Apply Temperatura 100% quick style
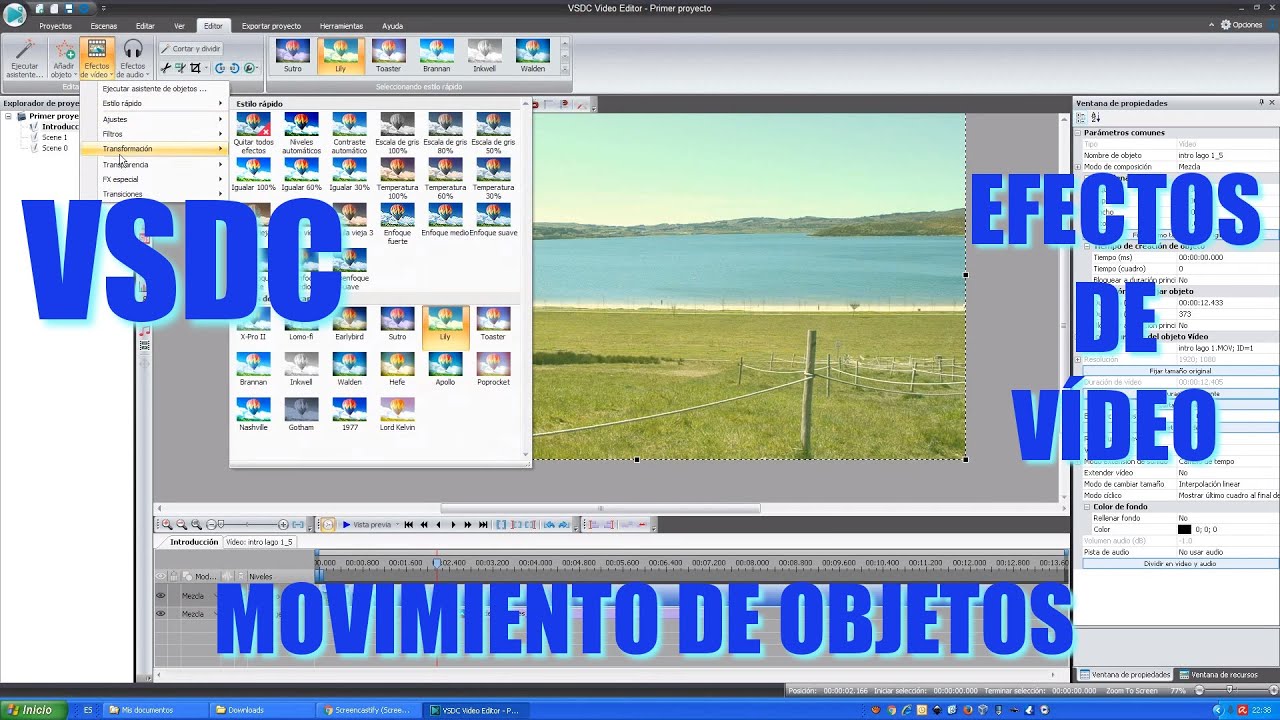Viewport: 1280px width, 720px height. [397, 178]
